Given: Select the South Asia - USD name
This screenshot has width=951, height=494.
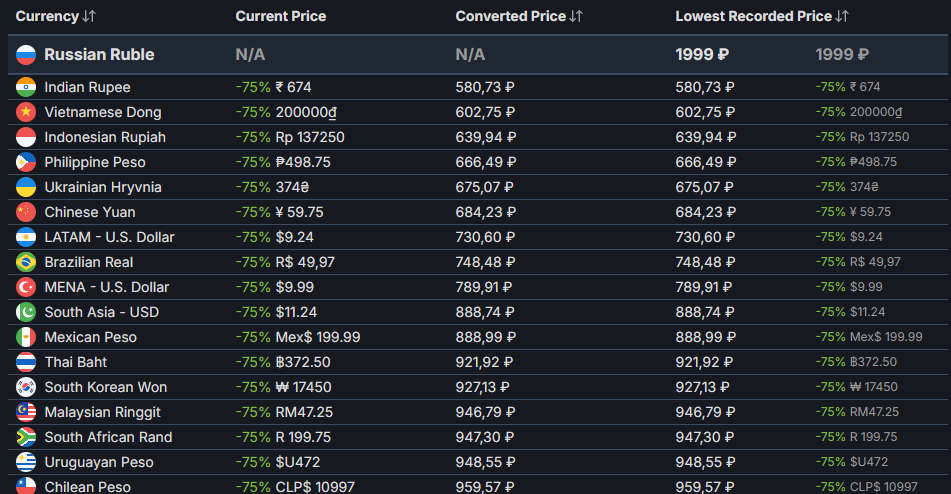Looking at the screenshot, I should pyautogui.click(x=101, y=312).
